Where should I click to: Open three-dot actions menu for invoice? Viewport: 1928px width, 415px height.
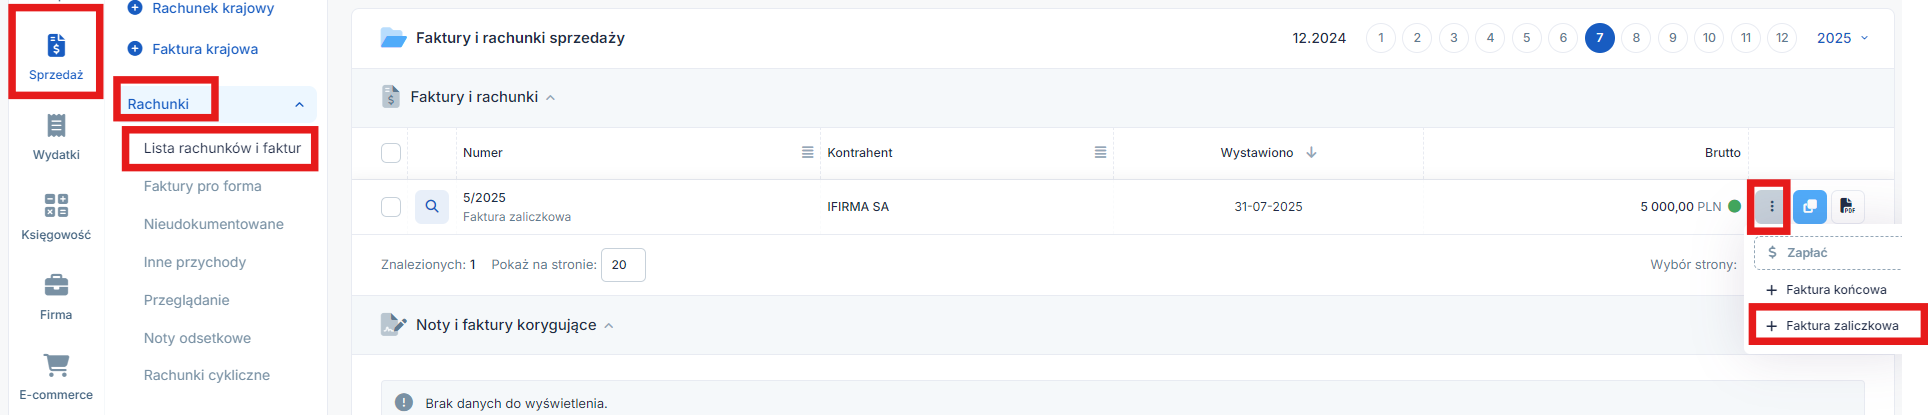click(1771, 207)
